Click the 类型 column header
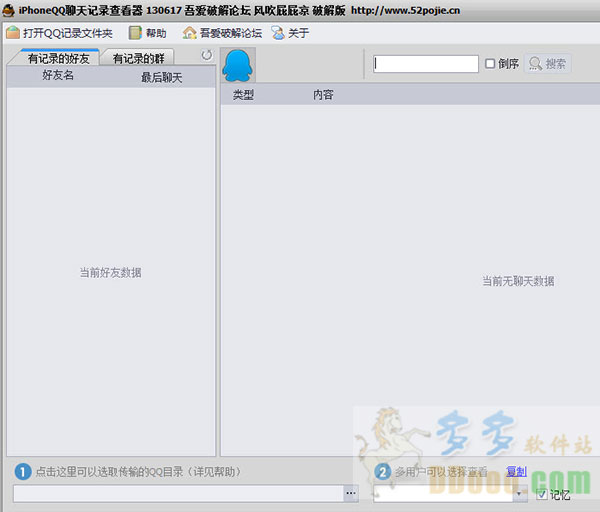Image resolution: width=600 pixels, height=512 pixels. 243,95
